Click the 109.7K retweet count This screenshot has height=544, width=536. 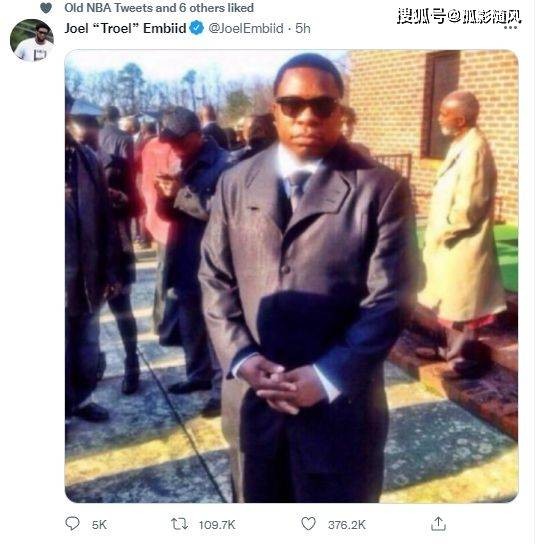(217, 525)
